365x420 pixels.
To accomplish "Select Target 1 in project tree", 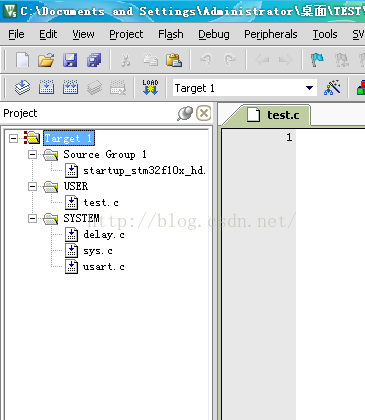I will point(69,138).
